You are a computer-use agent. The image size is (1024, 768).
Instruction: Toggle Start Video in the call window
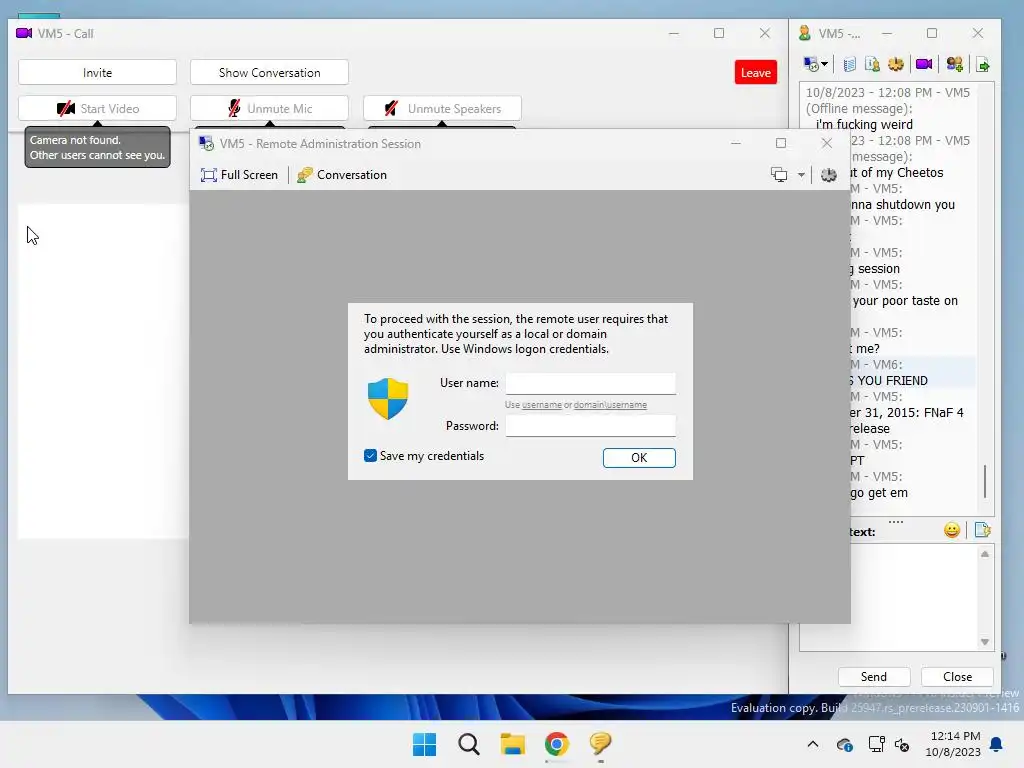point(97,108)
